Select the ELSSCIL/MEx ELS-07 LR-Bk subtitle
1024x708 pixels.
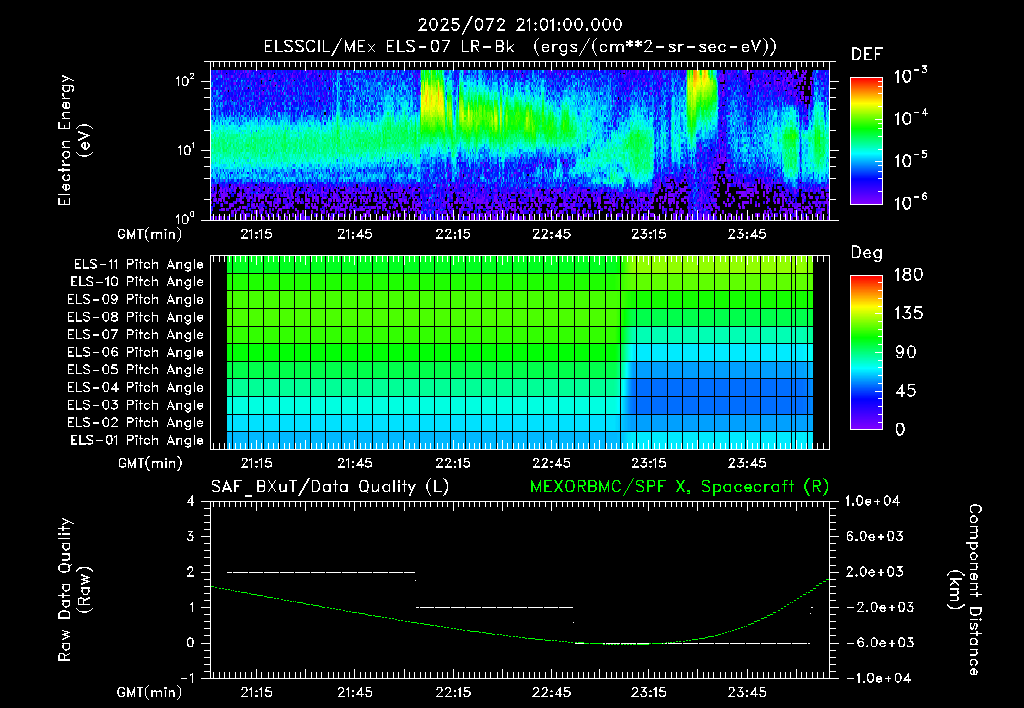click(520, 47)
